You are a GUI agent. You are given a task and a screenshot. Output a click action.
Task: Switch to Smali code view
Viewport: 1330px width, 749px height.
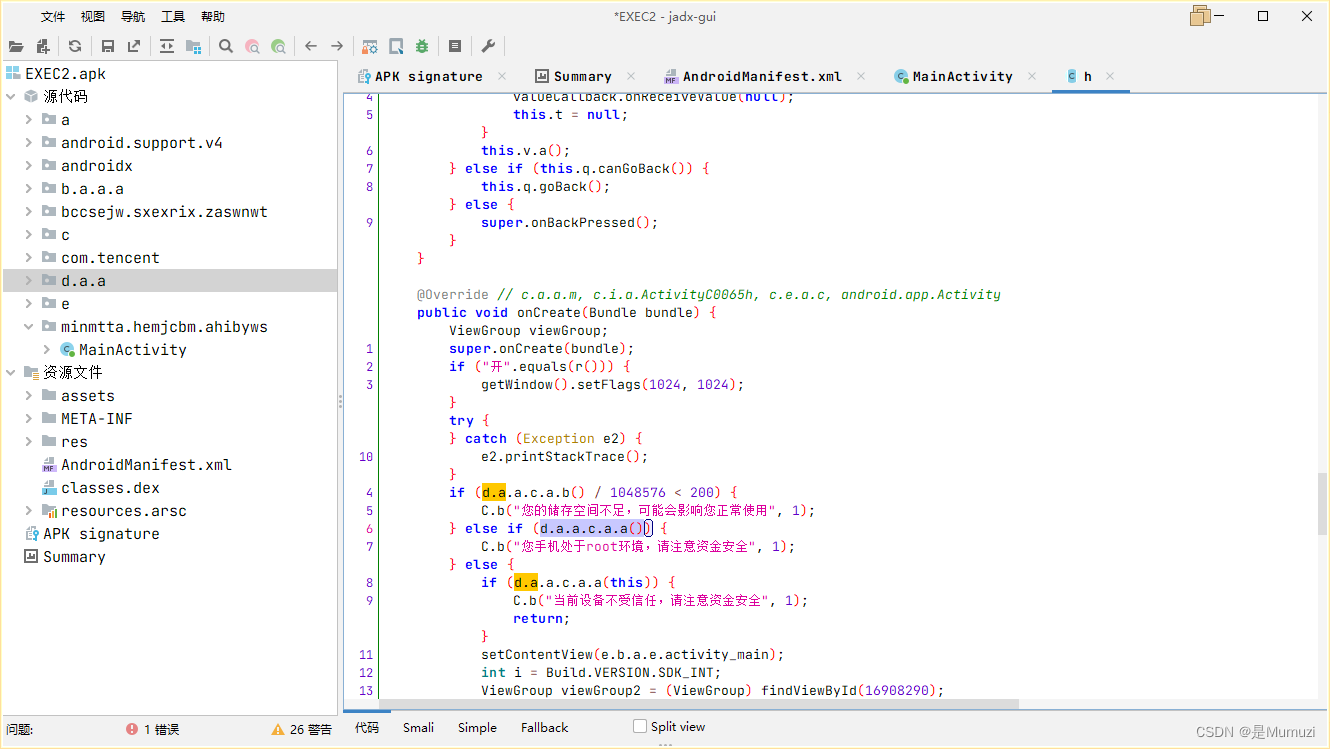(418, 728)
